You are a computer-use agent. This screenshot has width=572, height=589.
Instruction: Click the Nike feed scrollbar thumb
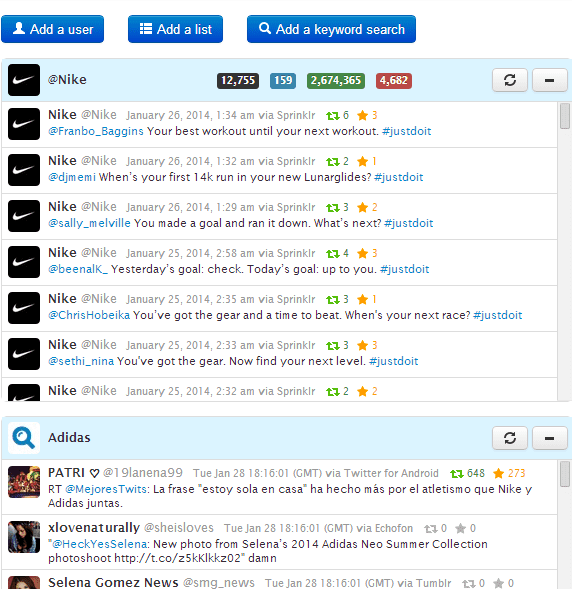[565, 116]
